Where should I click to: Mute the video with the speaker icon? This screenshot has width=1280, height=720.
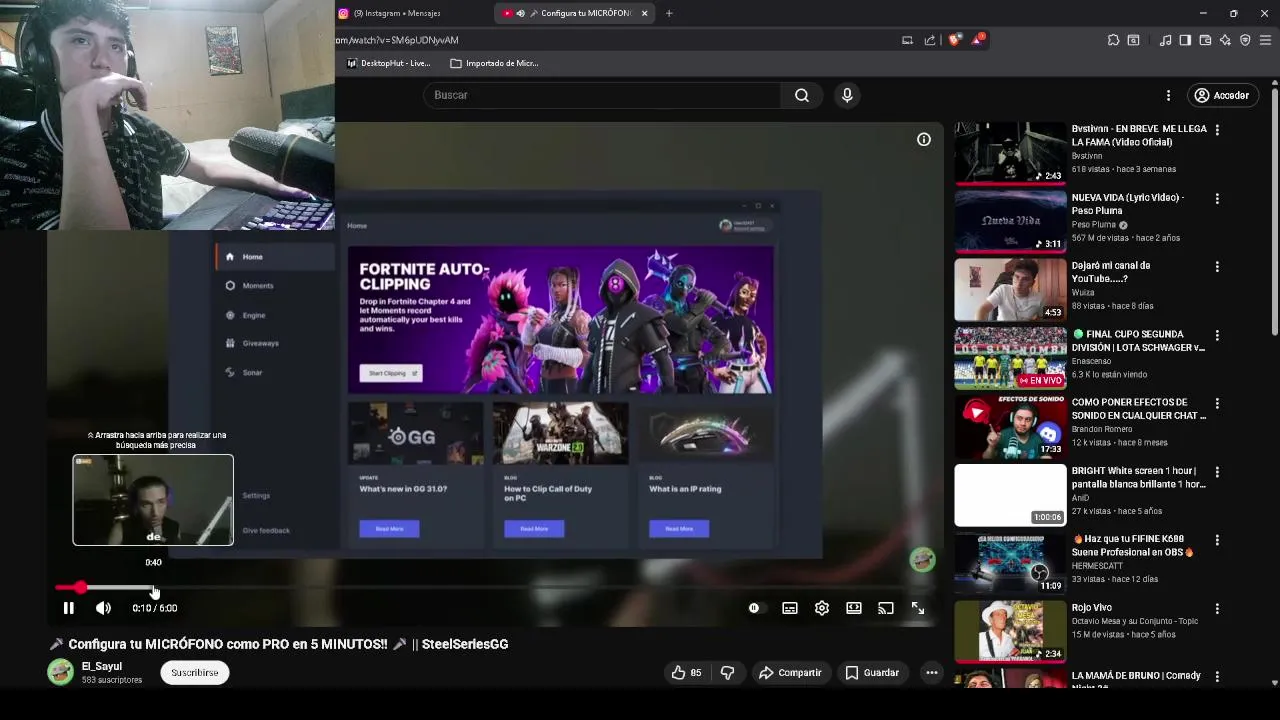[x=103, y=608]
